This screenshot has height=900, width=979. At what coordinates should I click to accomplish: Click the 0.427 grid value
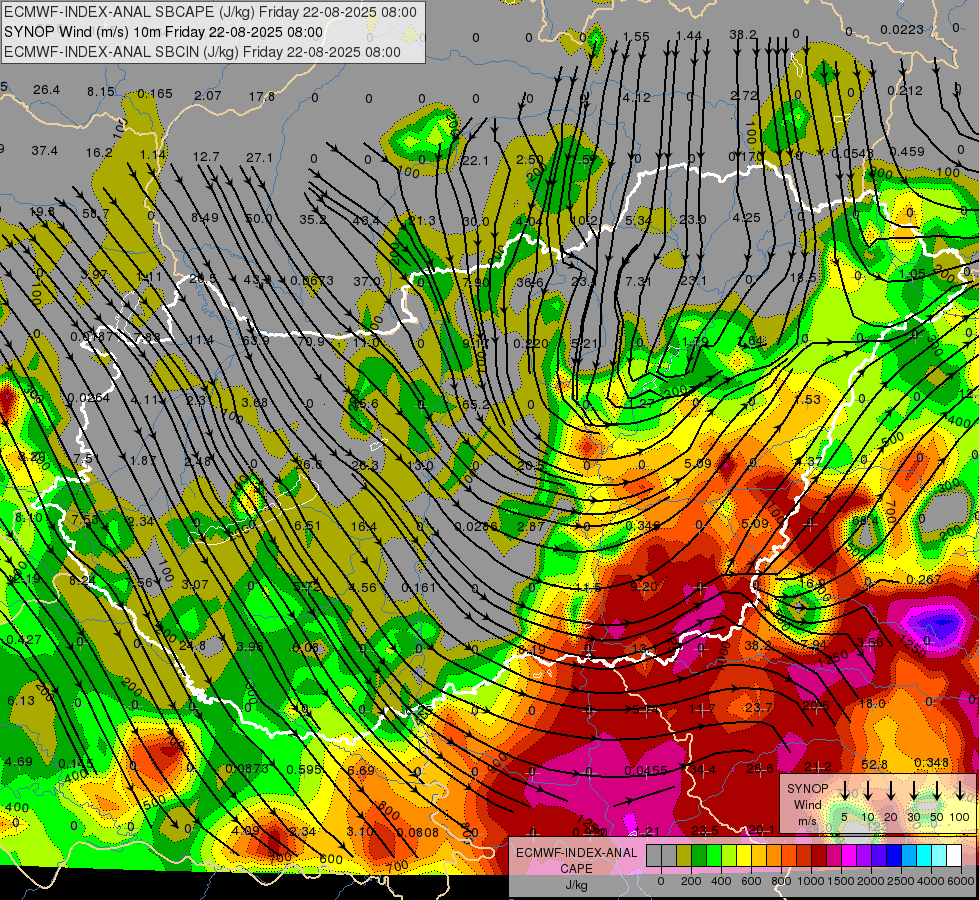point(24,640)
